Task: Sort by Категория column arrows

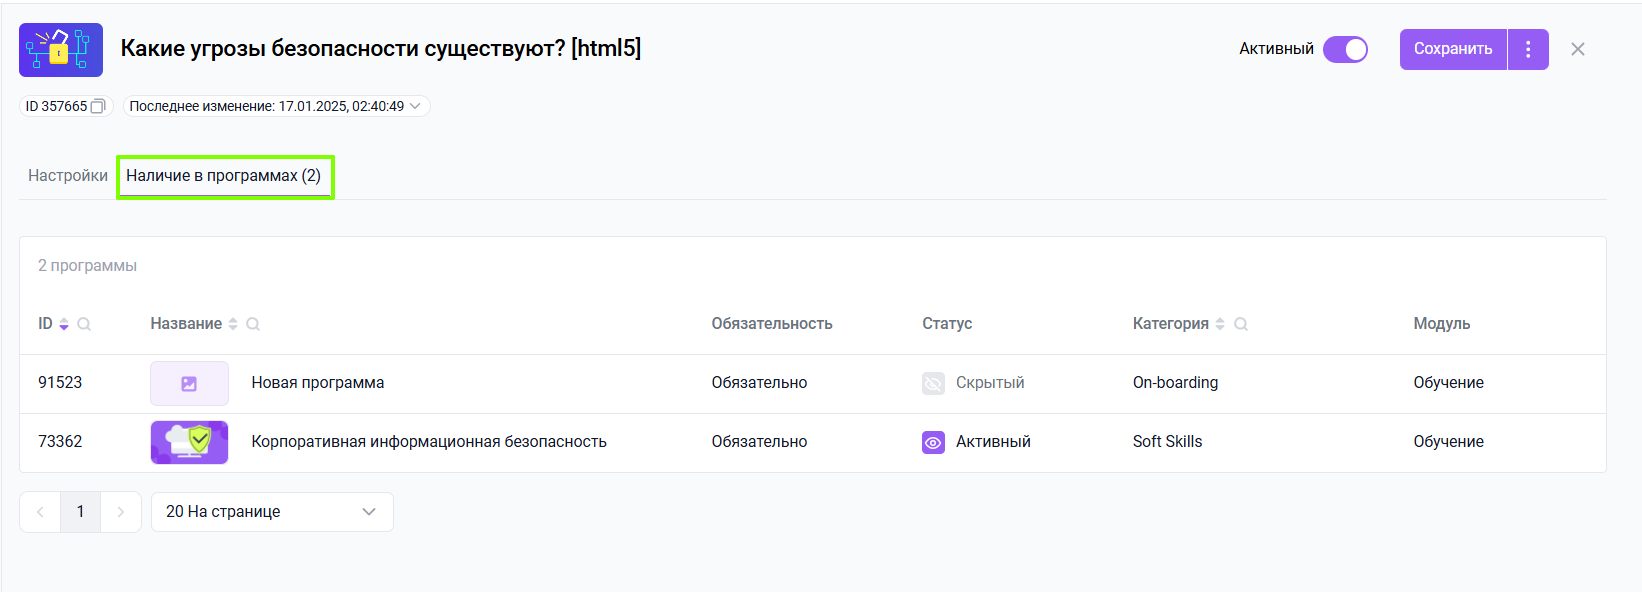Action: (1220, 324)
